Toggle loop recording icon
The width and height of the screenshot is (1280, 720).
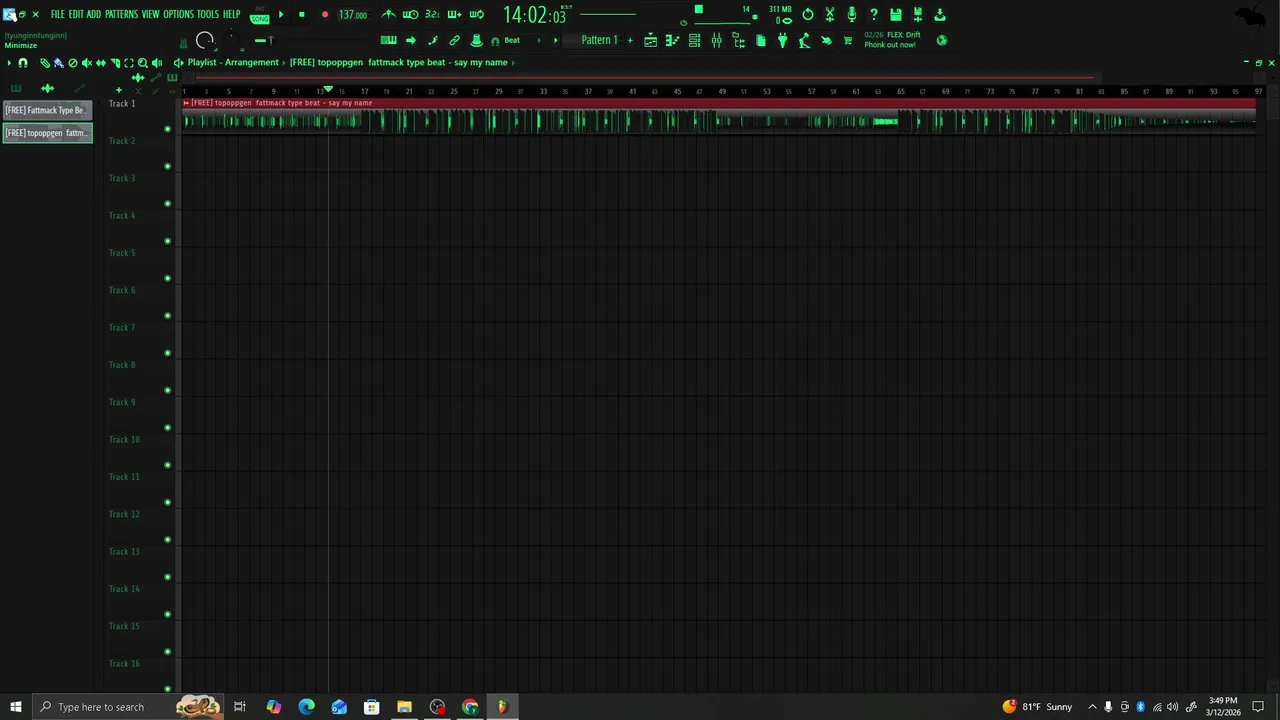[476, 15]
